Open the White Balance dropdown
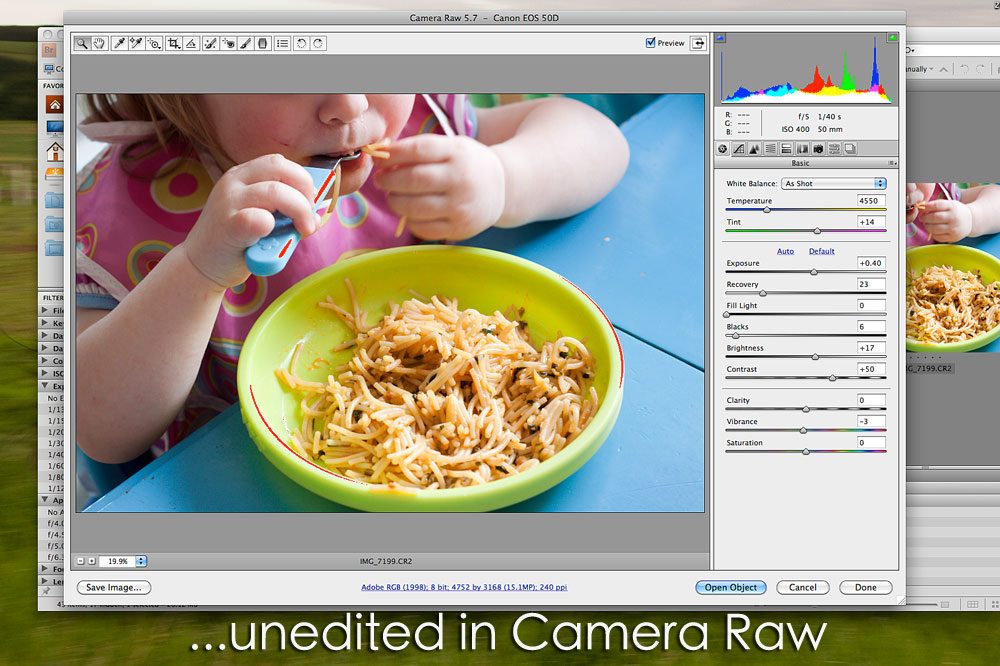The width and height of the screenshot is (1000, 666). point(834,184)
